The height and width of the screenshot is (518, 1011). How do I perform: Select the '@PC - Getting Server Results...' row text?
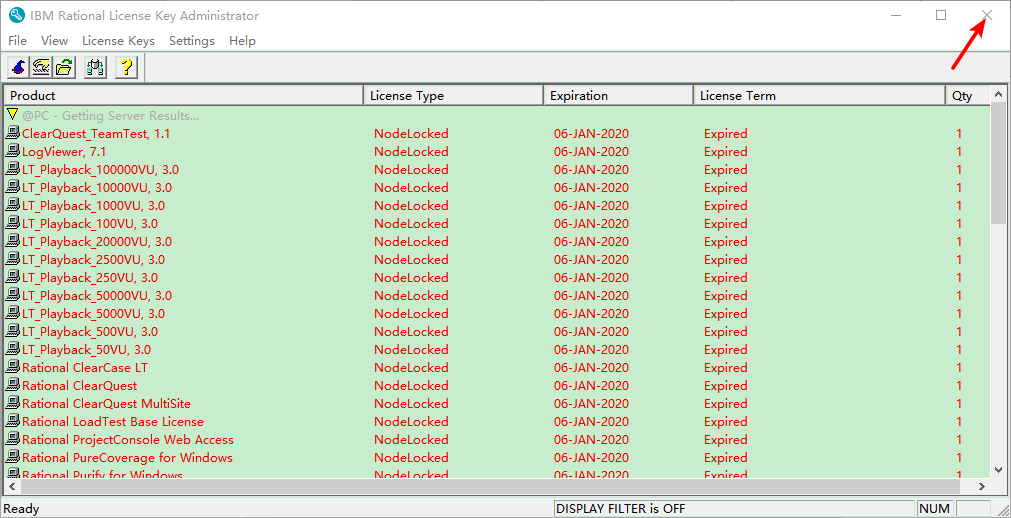pyautogui.click(x=110, y=116)
